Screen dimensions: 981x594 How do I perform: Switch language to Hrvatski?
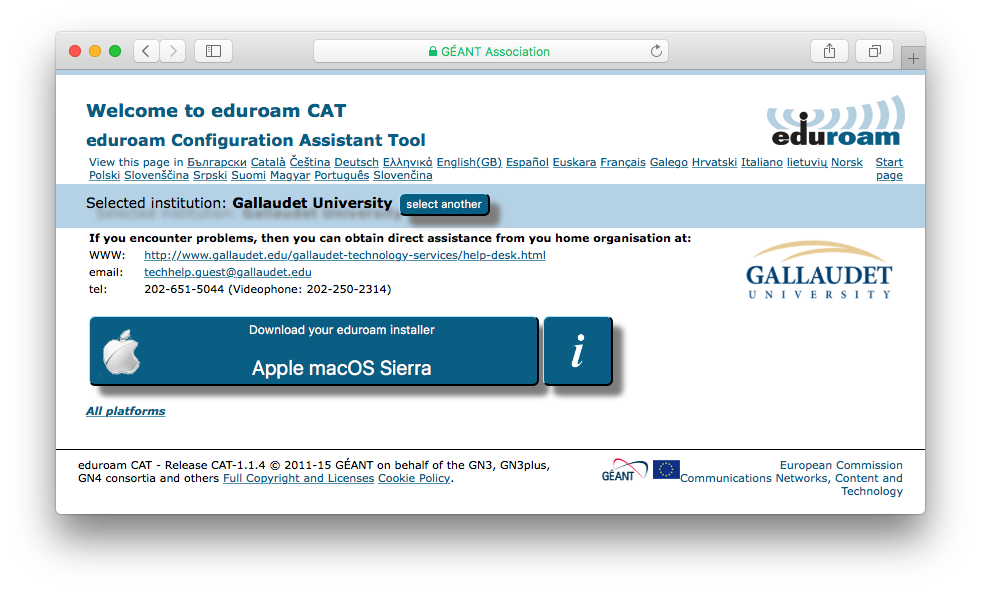pos(714,162)
